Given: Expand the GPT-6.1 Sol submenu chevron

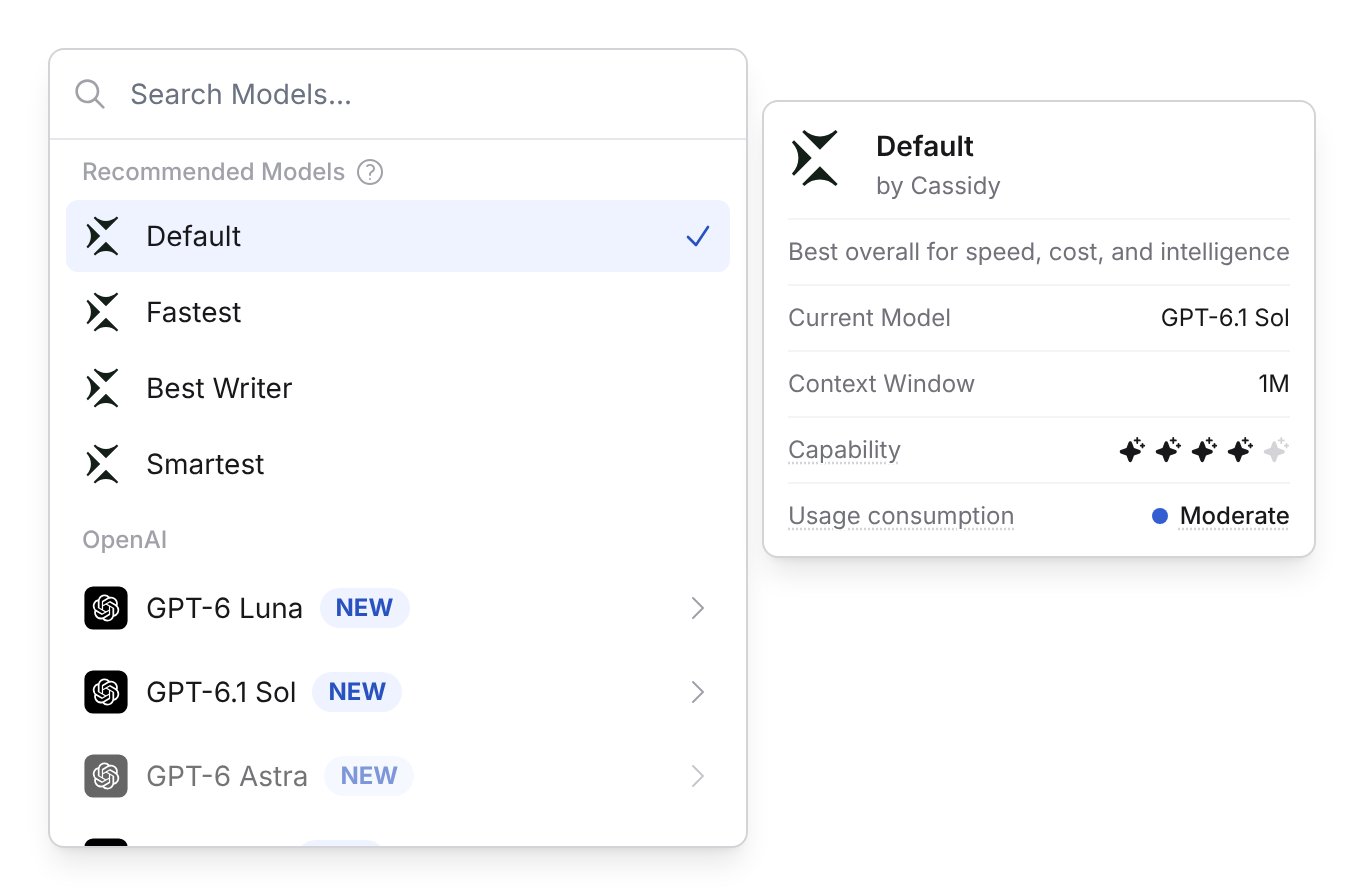Looking at the screenshot, I should click(x=698, y=692).
